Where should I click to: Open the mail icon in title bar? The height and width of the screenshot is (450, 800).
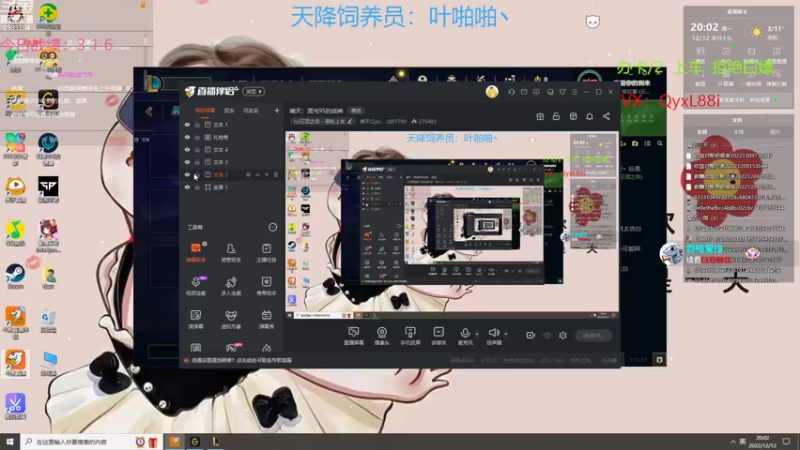coord(524,92)
